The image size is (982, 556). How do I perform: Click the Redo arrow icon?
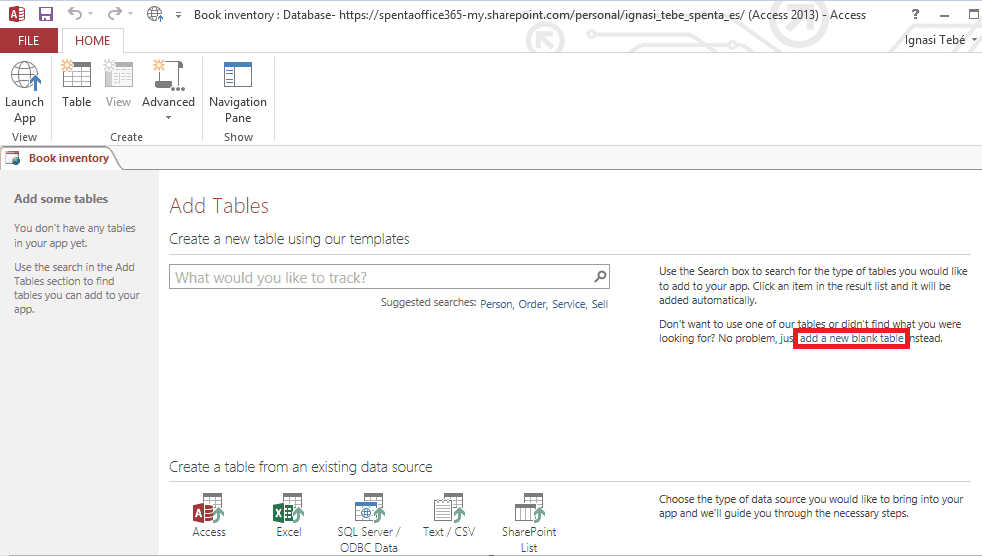115,14
